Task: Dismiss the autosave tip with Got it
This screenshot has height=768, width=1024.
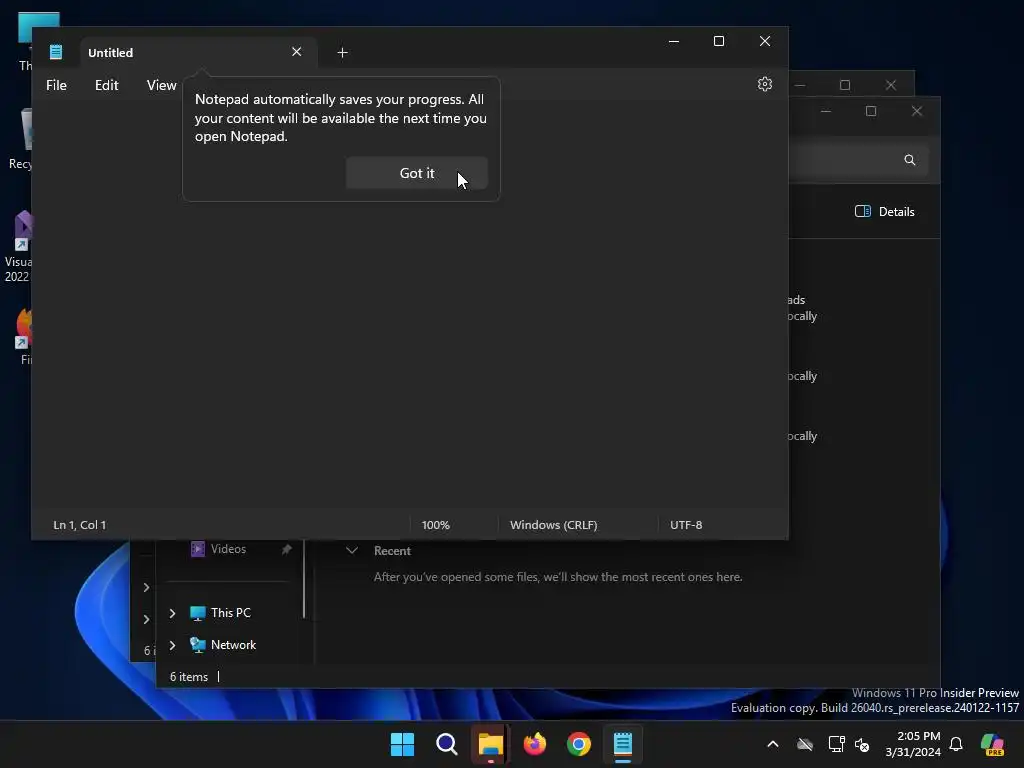Action: 417,173
